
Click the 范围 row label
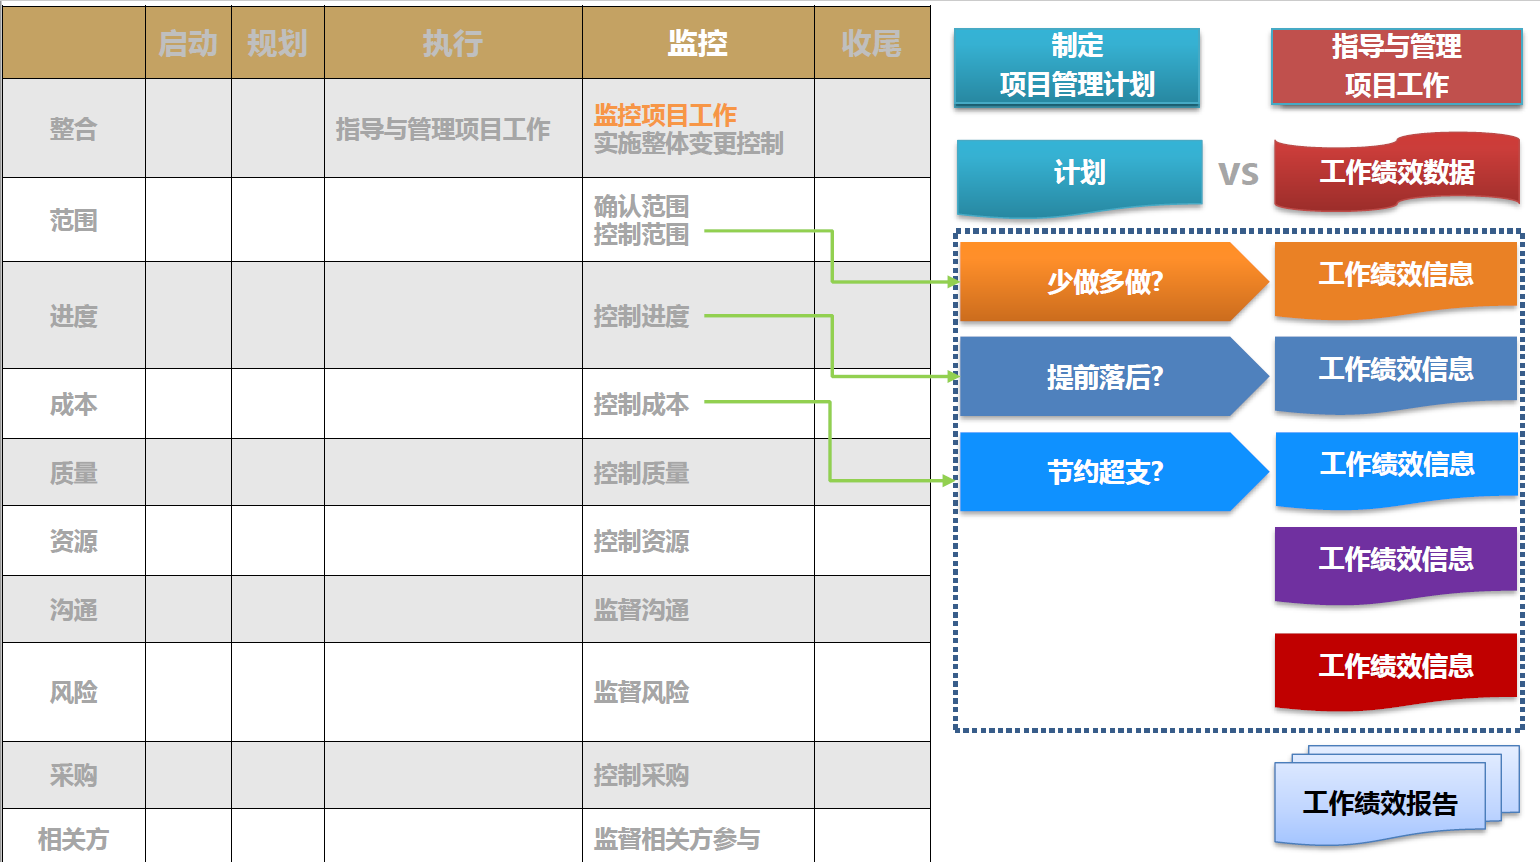(74, 220)
